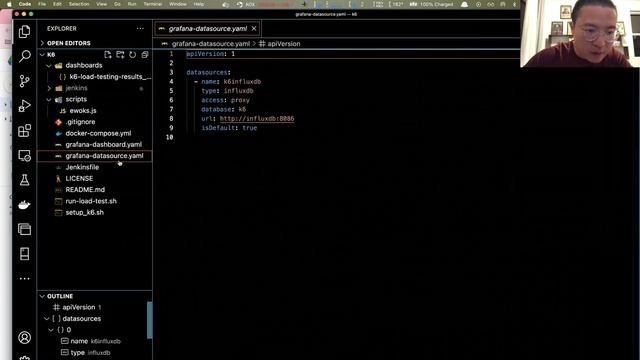Select apiVersion in the Outline panel
640x360 pixels.
tap(78, 307)
